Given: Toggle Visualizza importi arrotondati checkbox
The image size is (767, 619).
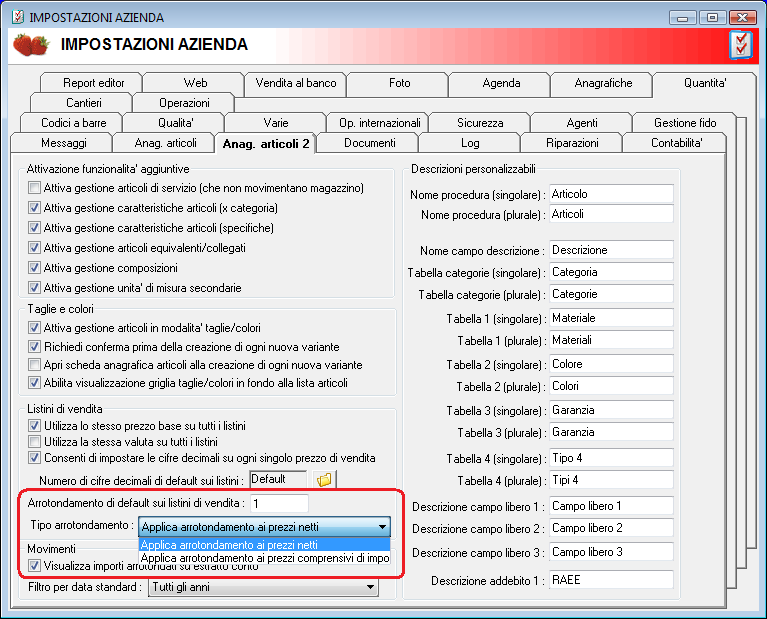Looking at the screenshot, I should [34, 566].
